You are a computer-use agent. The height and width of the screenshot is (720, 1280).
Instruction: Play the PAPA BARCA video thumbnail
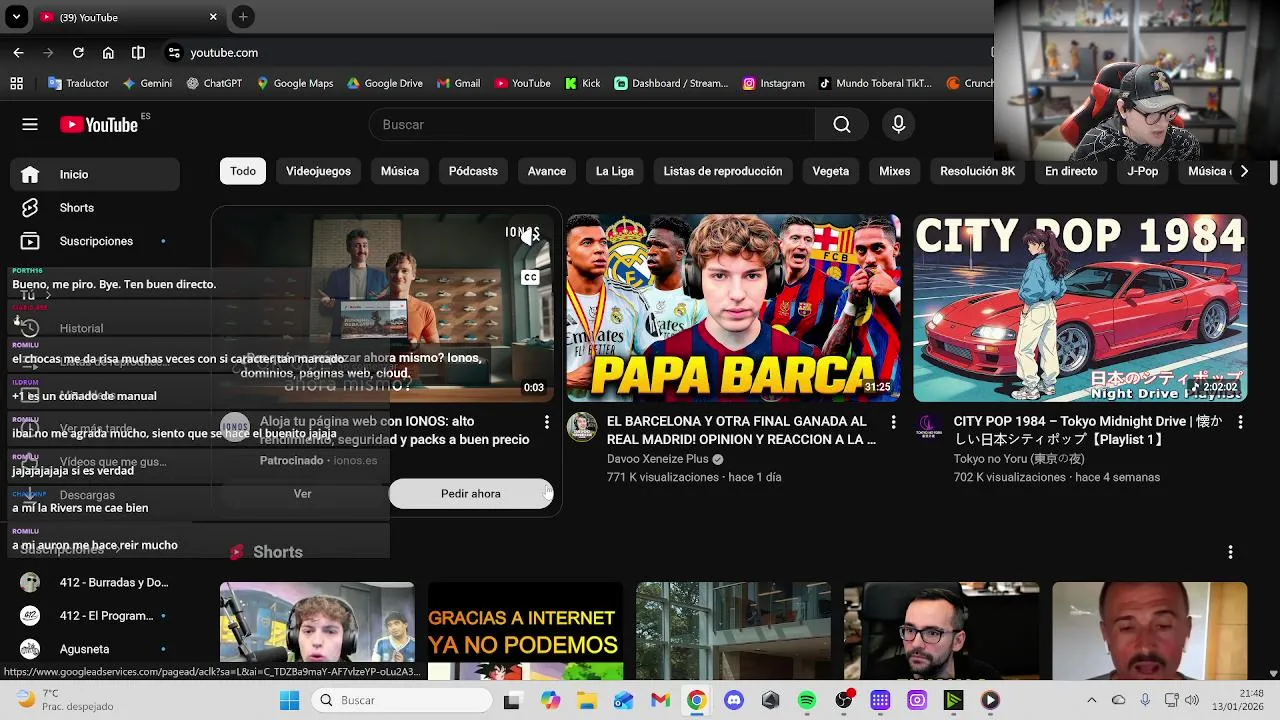(x=733, y=308)
